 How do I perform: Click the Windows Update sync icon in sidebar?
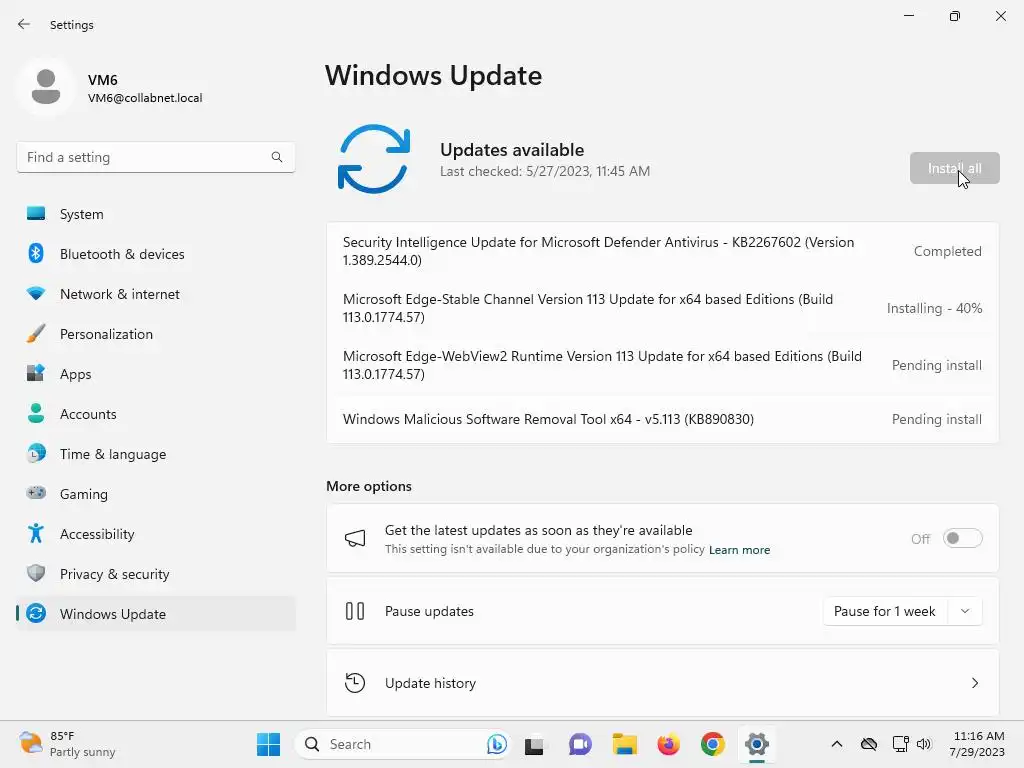[36, 613]
